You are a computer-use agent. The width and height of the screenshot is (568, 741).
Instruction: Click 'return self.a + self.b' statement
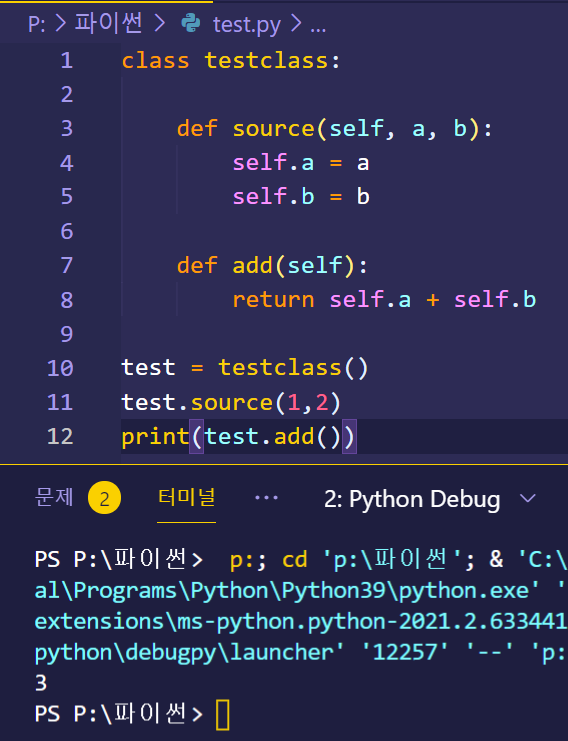[x=384, y=300]
